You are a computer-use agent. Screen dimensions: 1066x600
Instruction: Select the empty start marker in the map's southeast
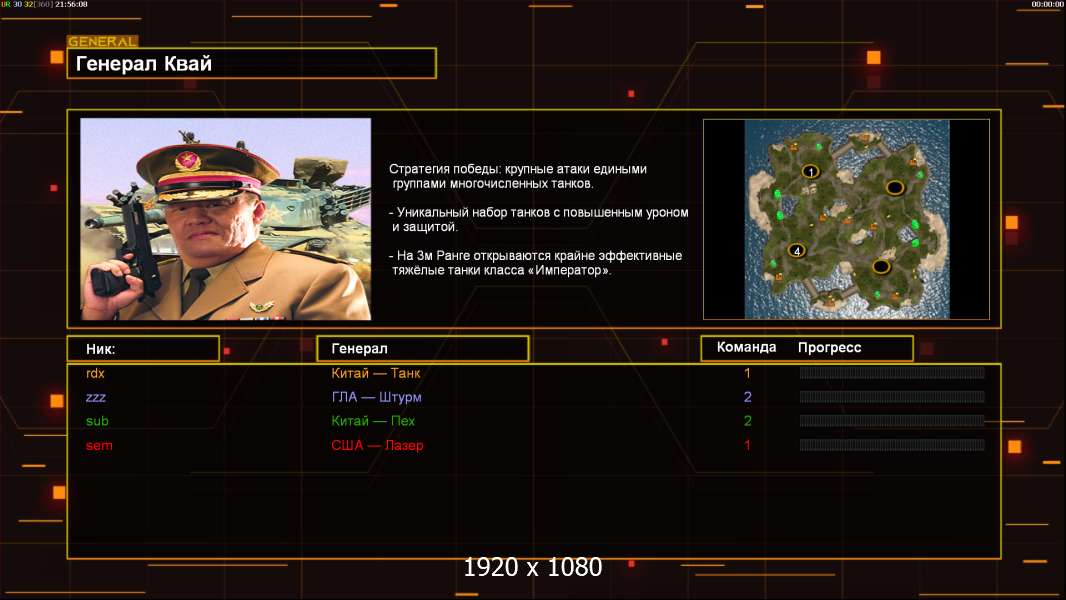(881, 266)
